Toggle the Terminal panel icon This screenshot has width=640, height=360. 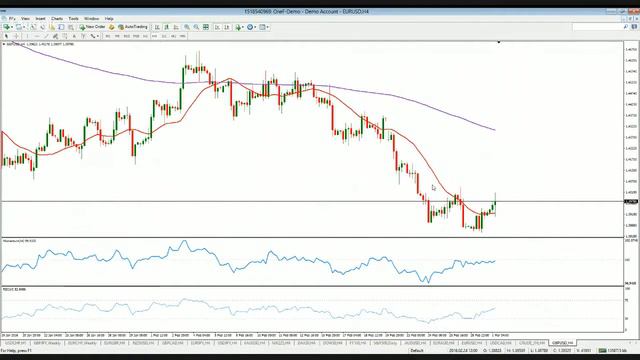61,27
